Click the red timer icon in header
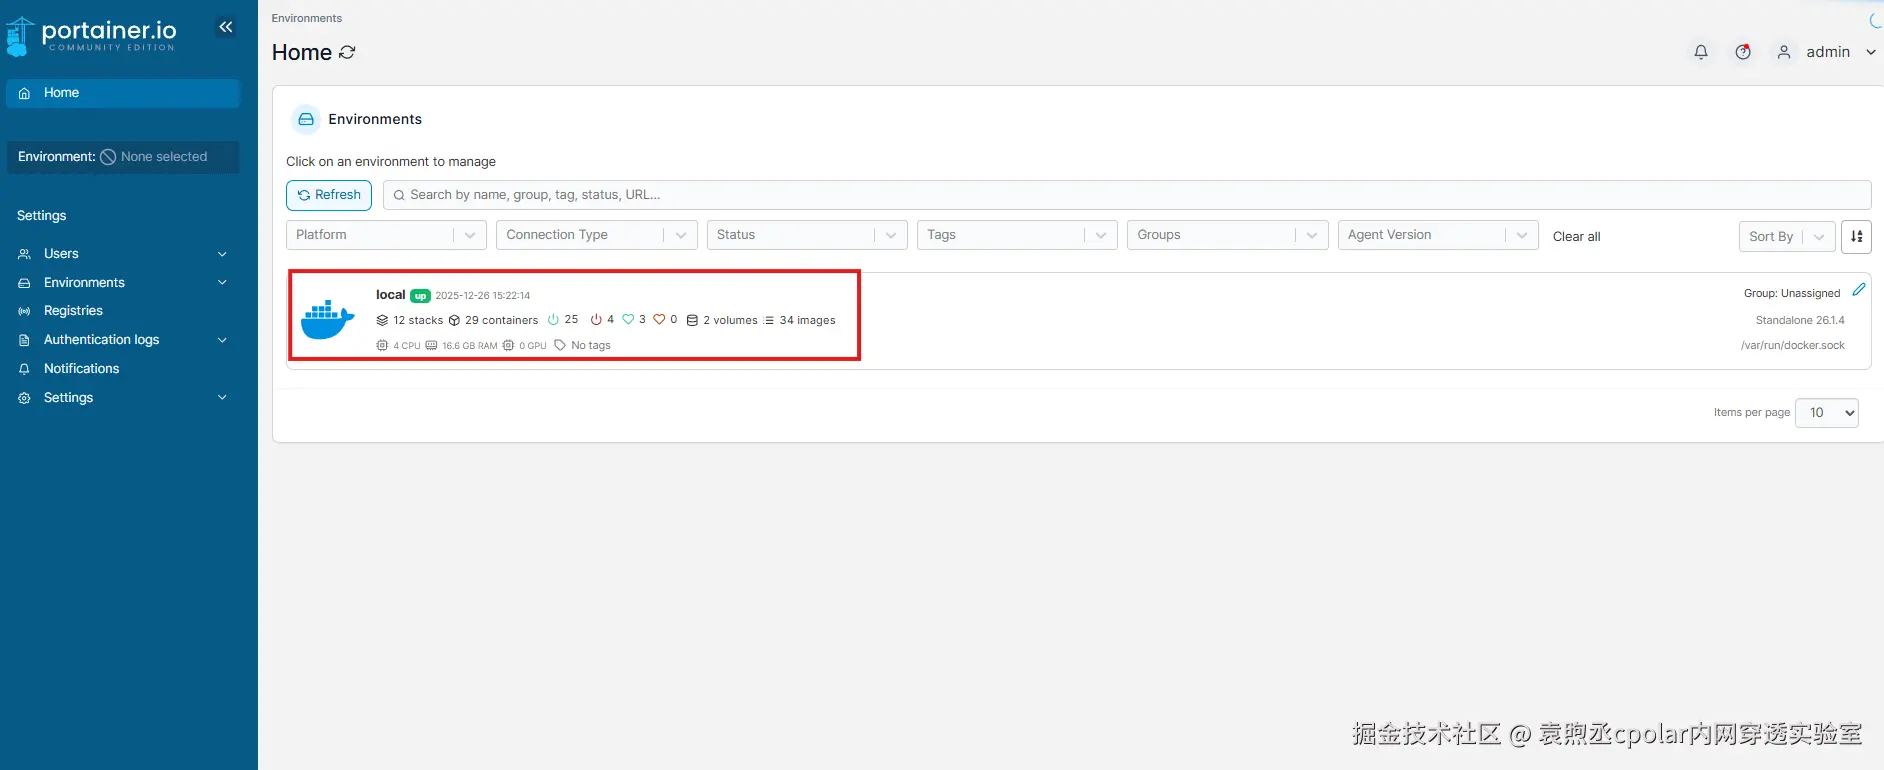The height and width of the screenshot is (770, 1884). 1743,52
